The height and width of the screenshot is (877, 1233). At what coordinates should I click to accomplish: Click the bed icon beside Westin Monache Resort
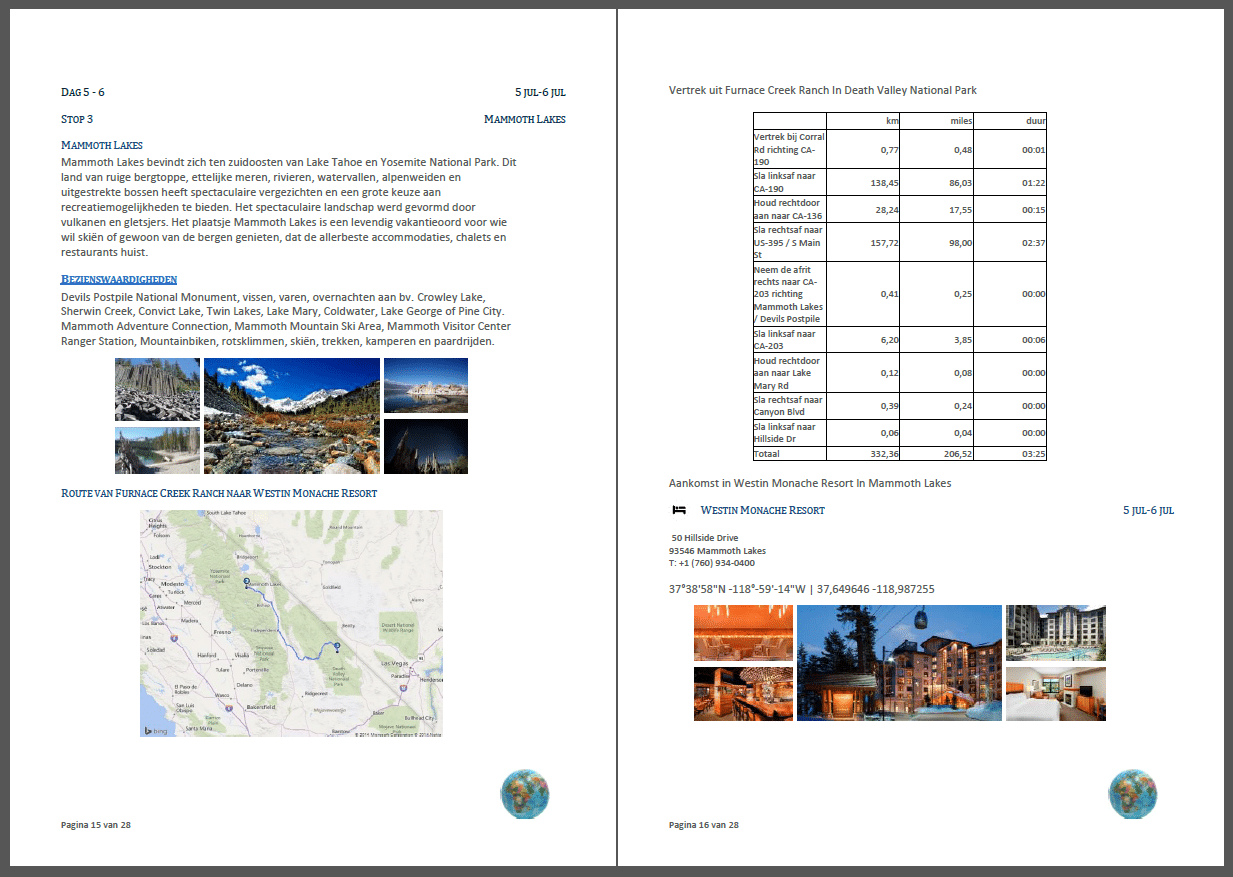point(679,510)
